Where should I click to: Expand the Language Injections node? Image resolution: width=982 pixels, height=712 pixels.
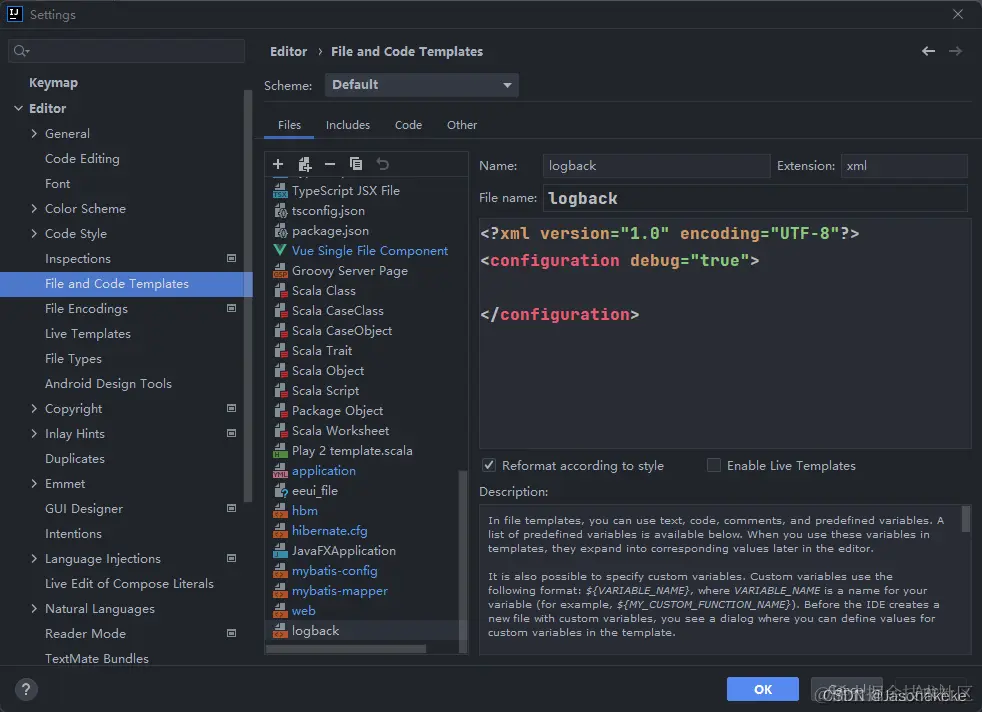(x=34, y=558)
